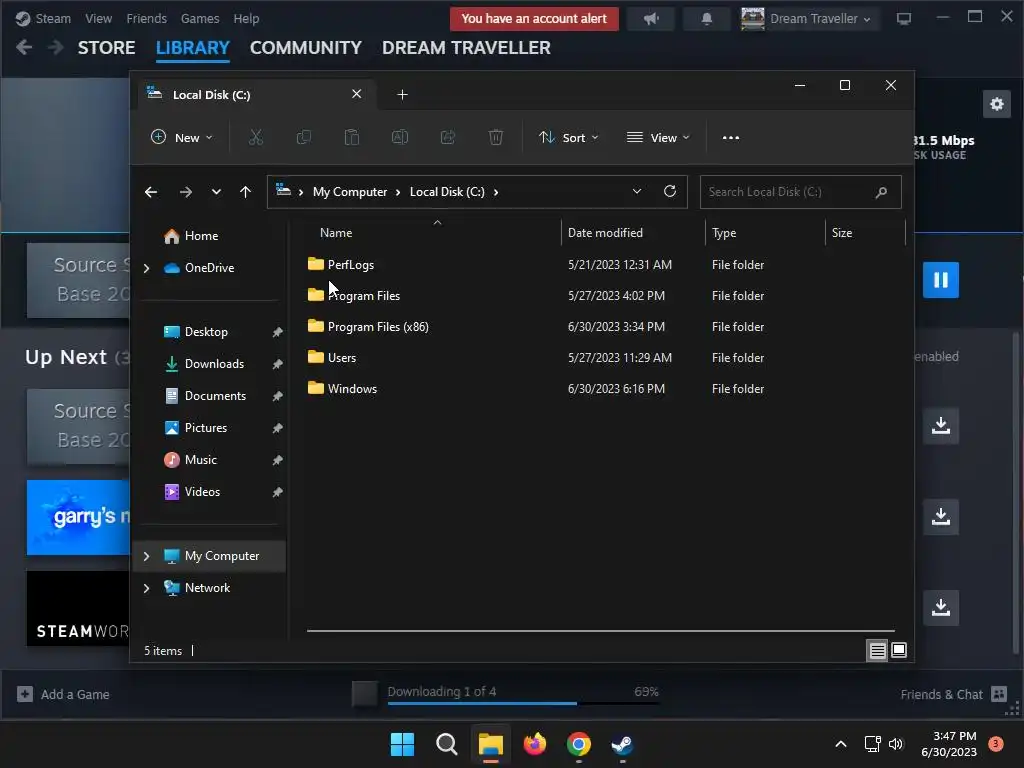Open Firefox from the taskbar
This screenshot has height=768, width=1024.
[x=535, y=744]
